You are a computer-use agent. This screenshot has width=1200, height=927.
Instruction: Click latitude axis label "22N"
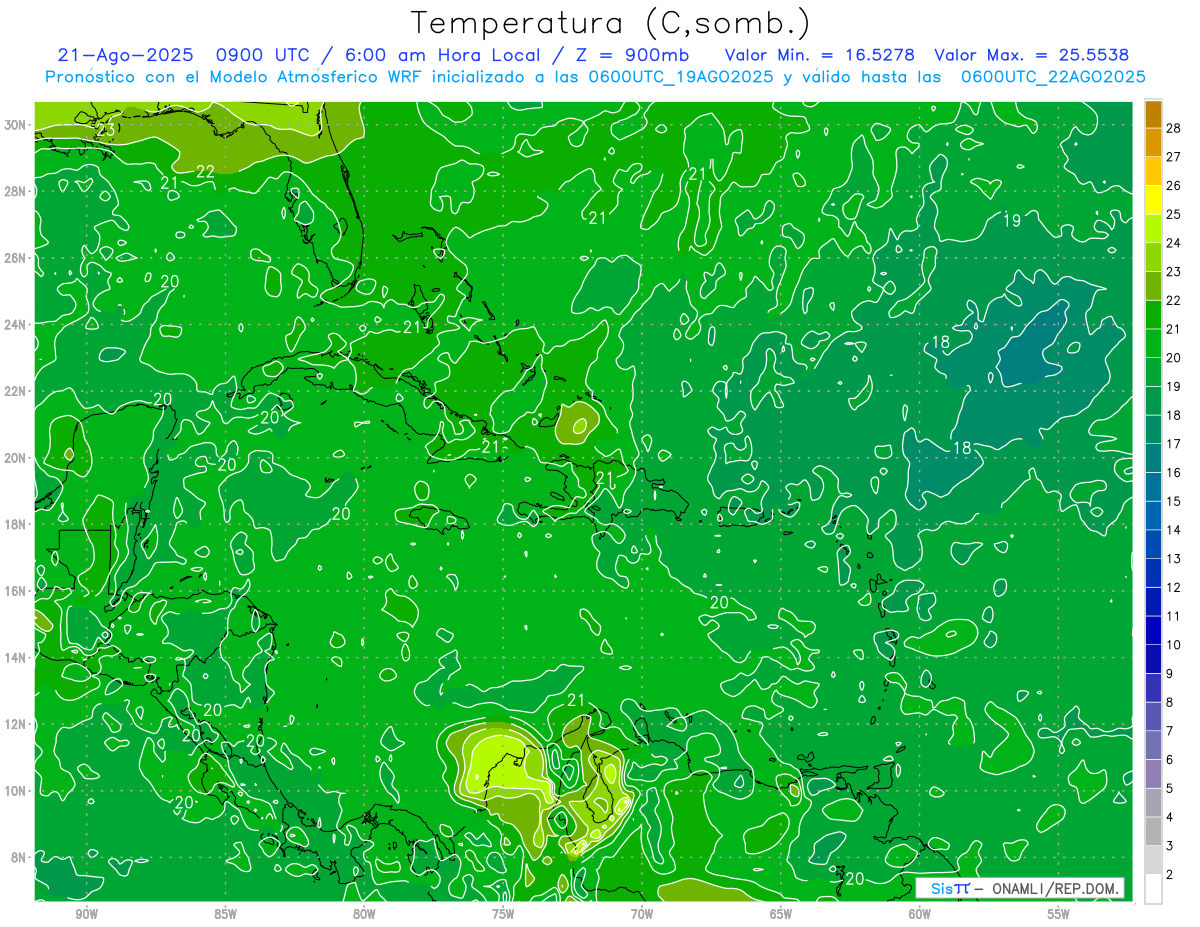[17, 391]
